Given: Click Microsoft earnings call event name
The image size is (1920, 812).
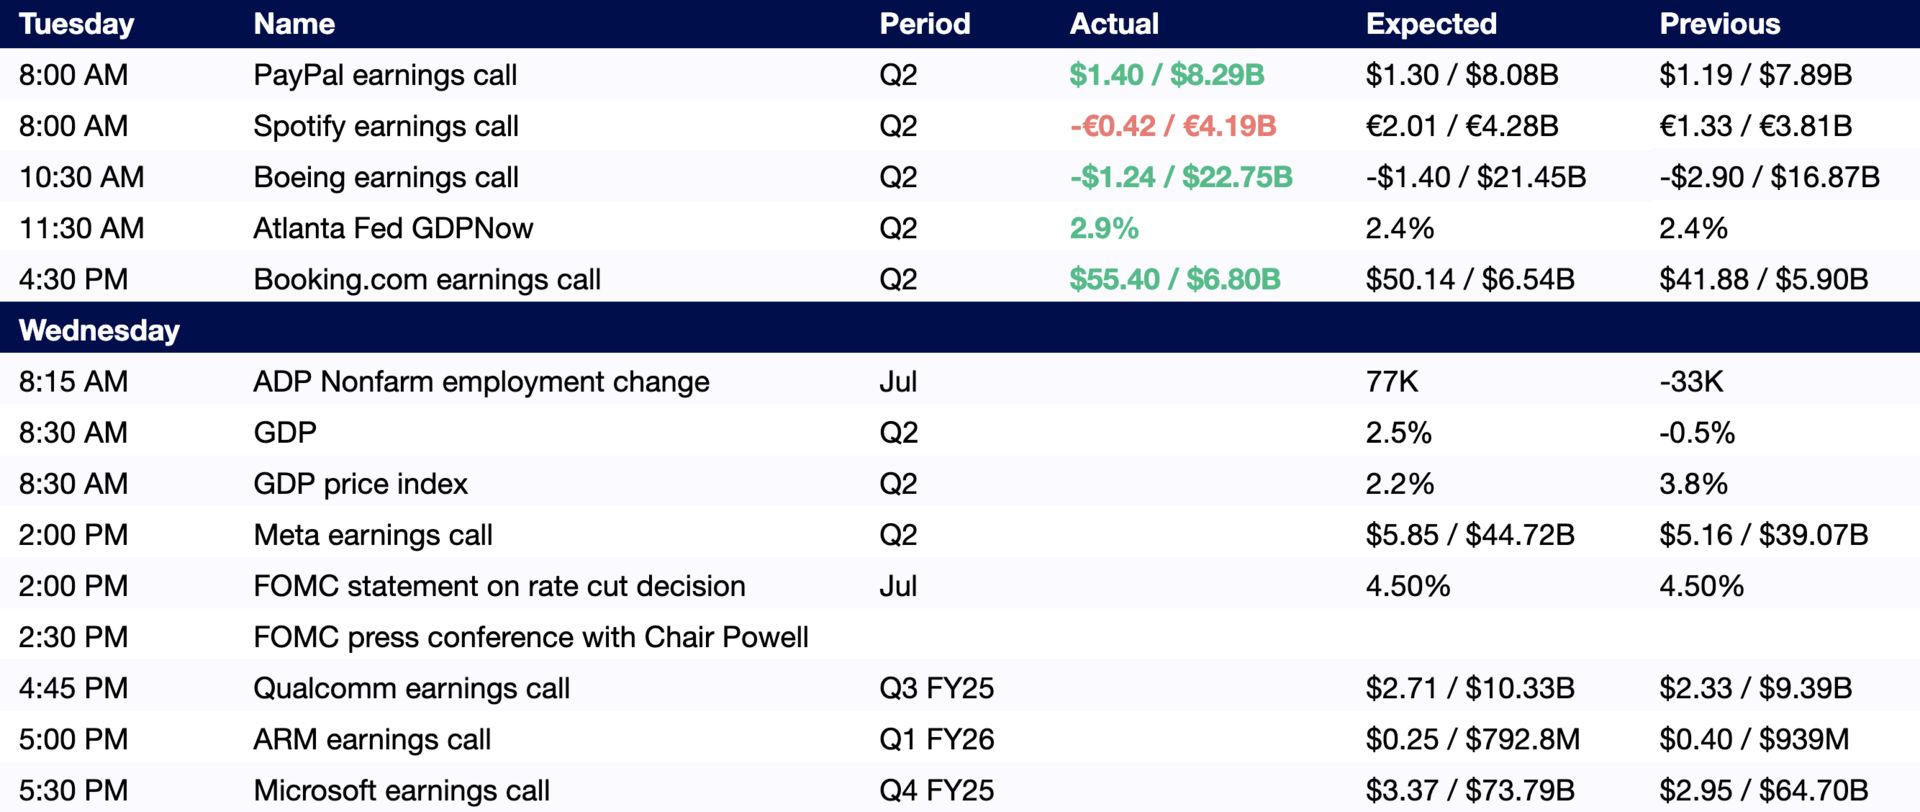Looking at the screenshot, I should point(400,790).
